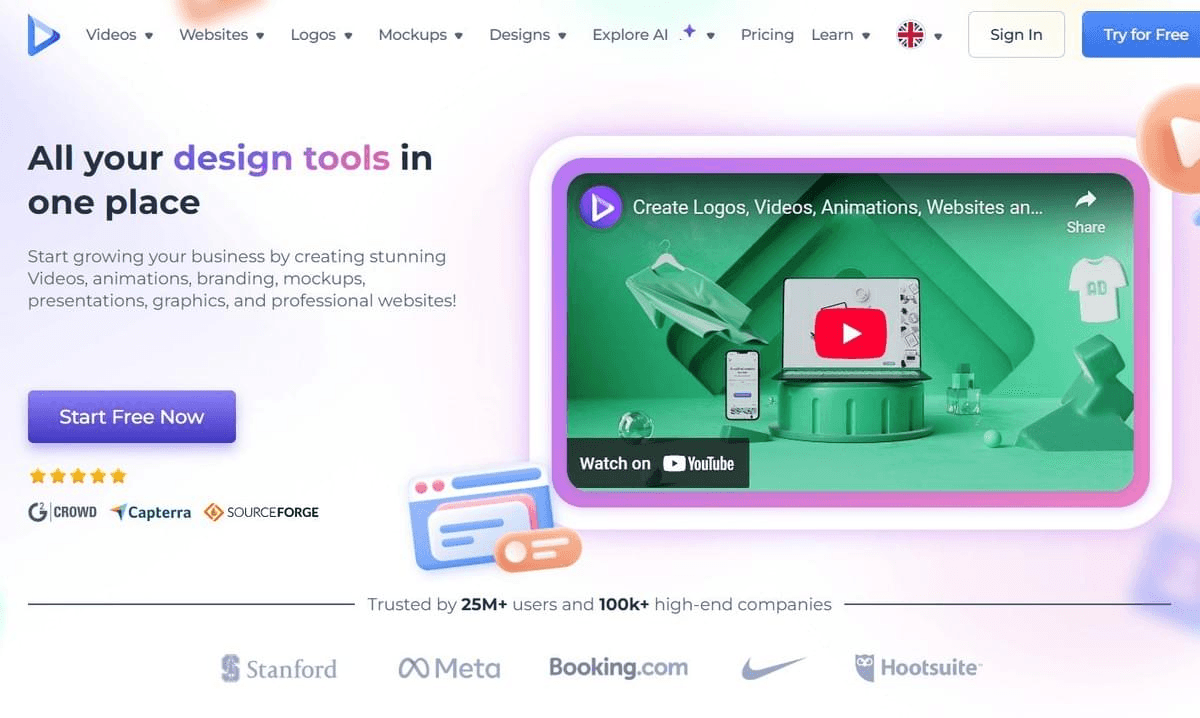Click the Start Free Now button
The image size is (1200, 718).
pyautogui.click(x=132, y=417)
